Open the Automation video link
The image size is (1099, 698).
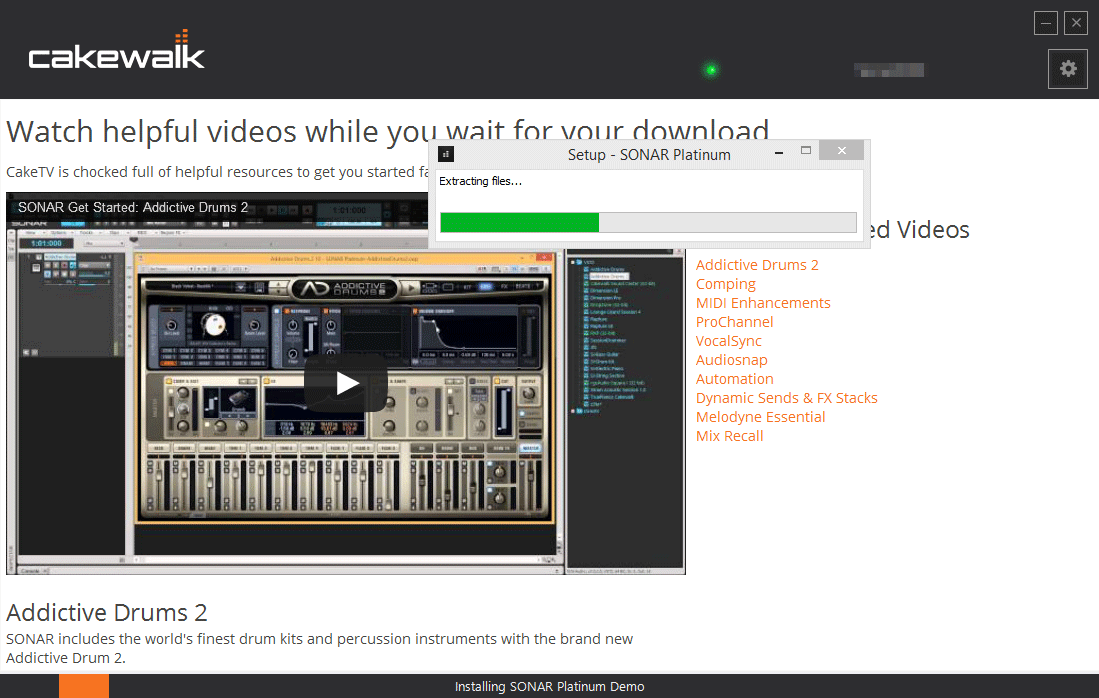[734, 379]
